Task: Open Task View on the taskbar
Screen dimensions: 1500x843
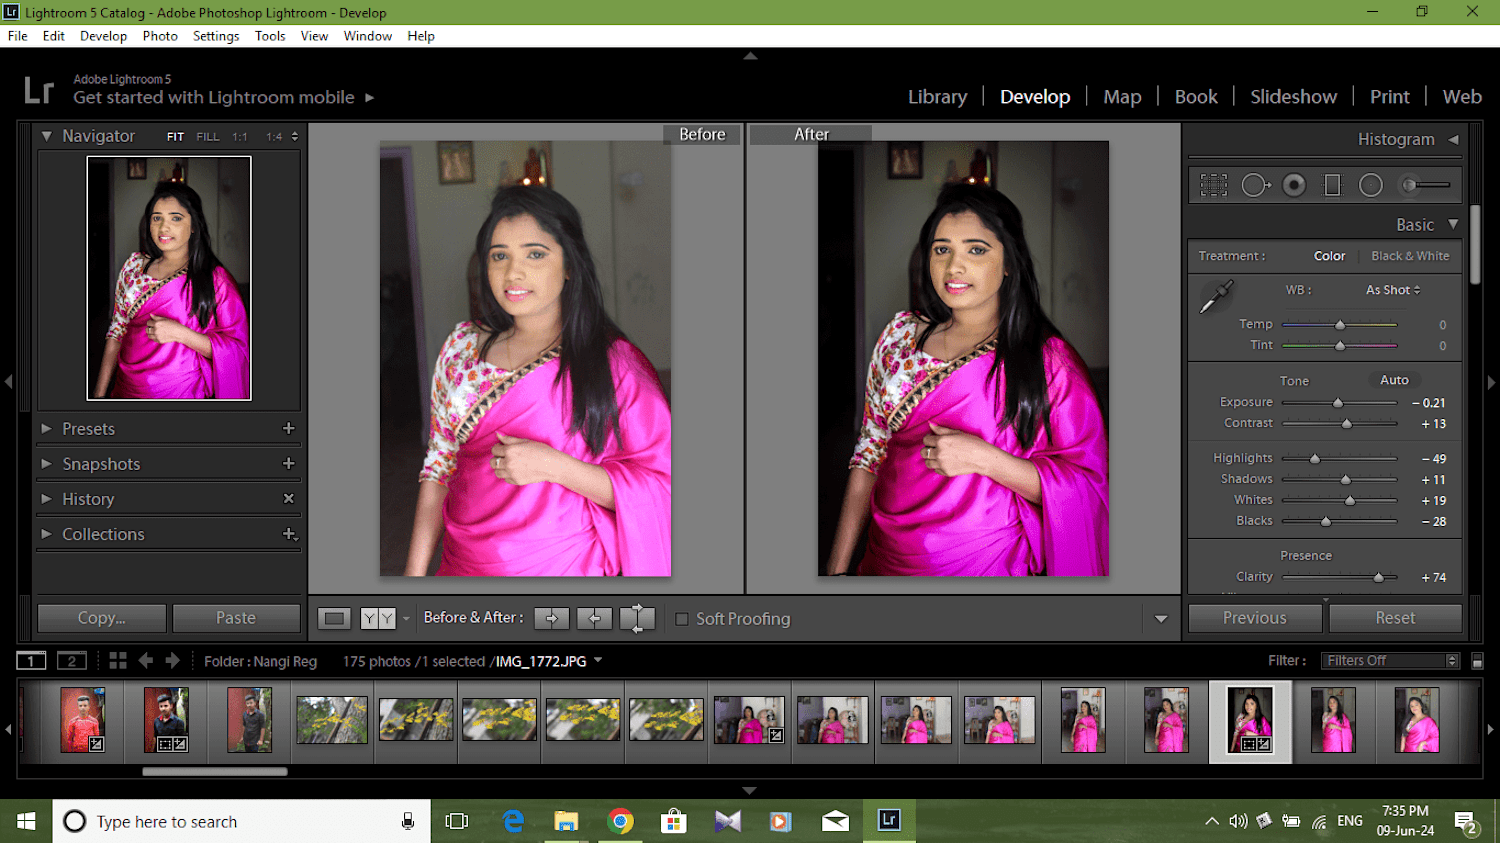Action: 457,821
